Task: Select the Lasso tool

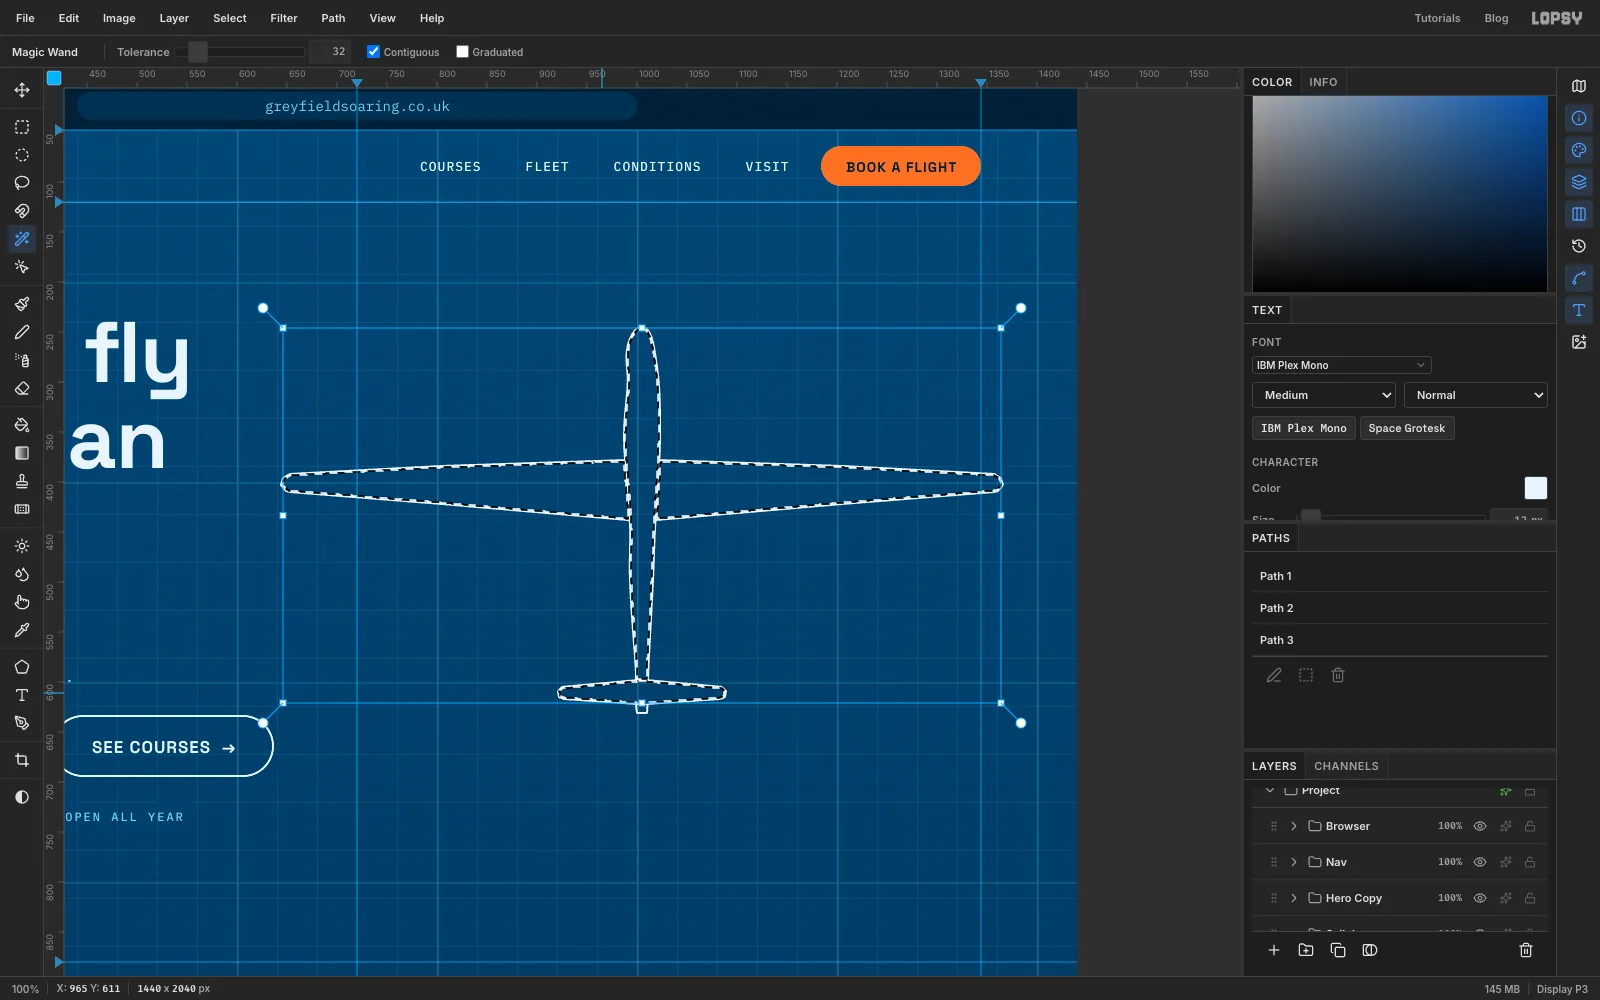Action: coord(22,183)
